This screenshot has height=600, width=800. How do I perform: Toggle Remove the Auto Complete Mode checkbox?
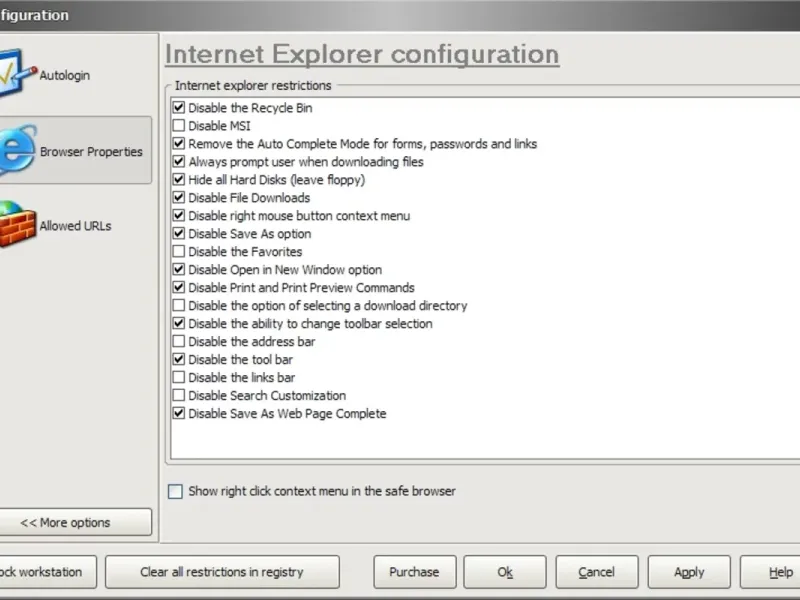(179, 143)
